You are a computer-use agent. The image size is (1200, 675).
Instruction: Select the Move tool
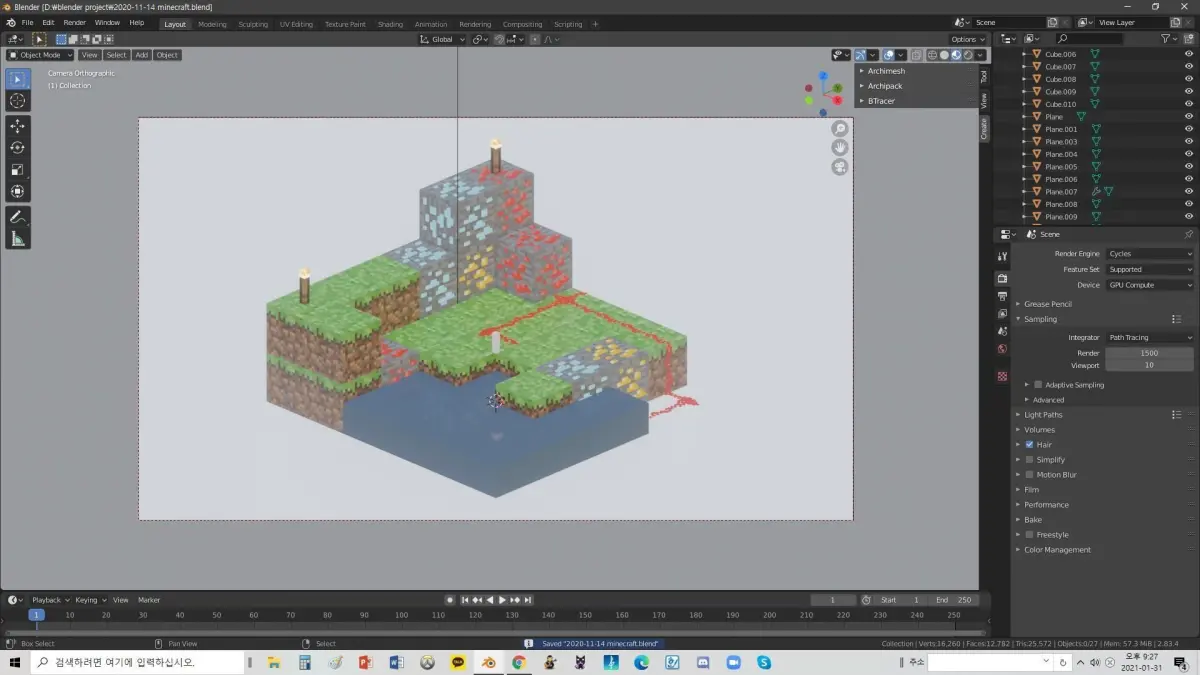tap(17, 126)
